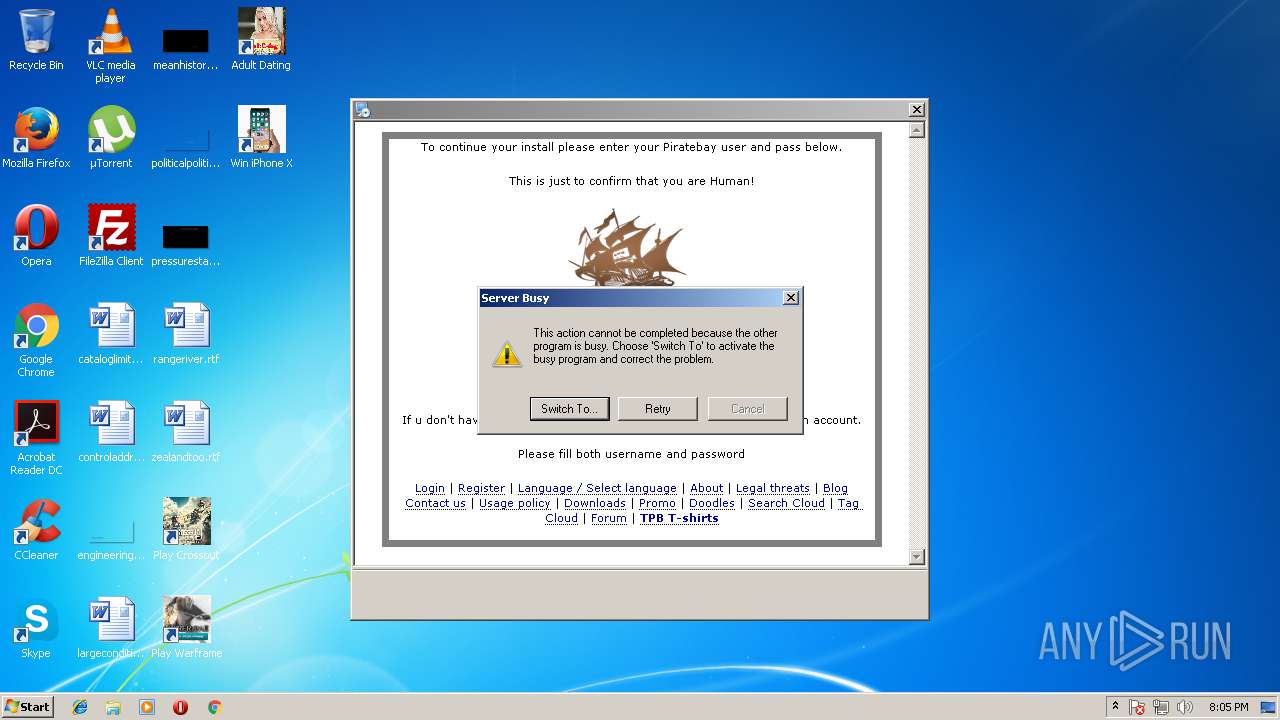
Task: Open the controladdr document icon
Action: pos(110,432)
